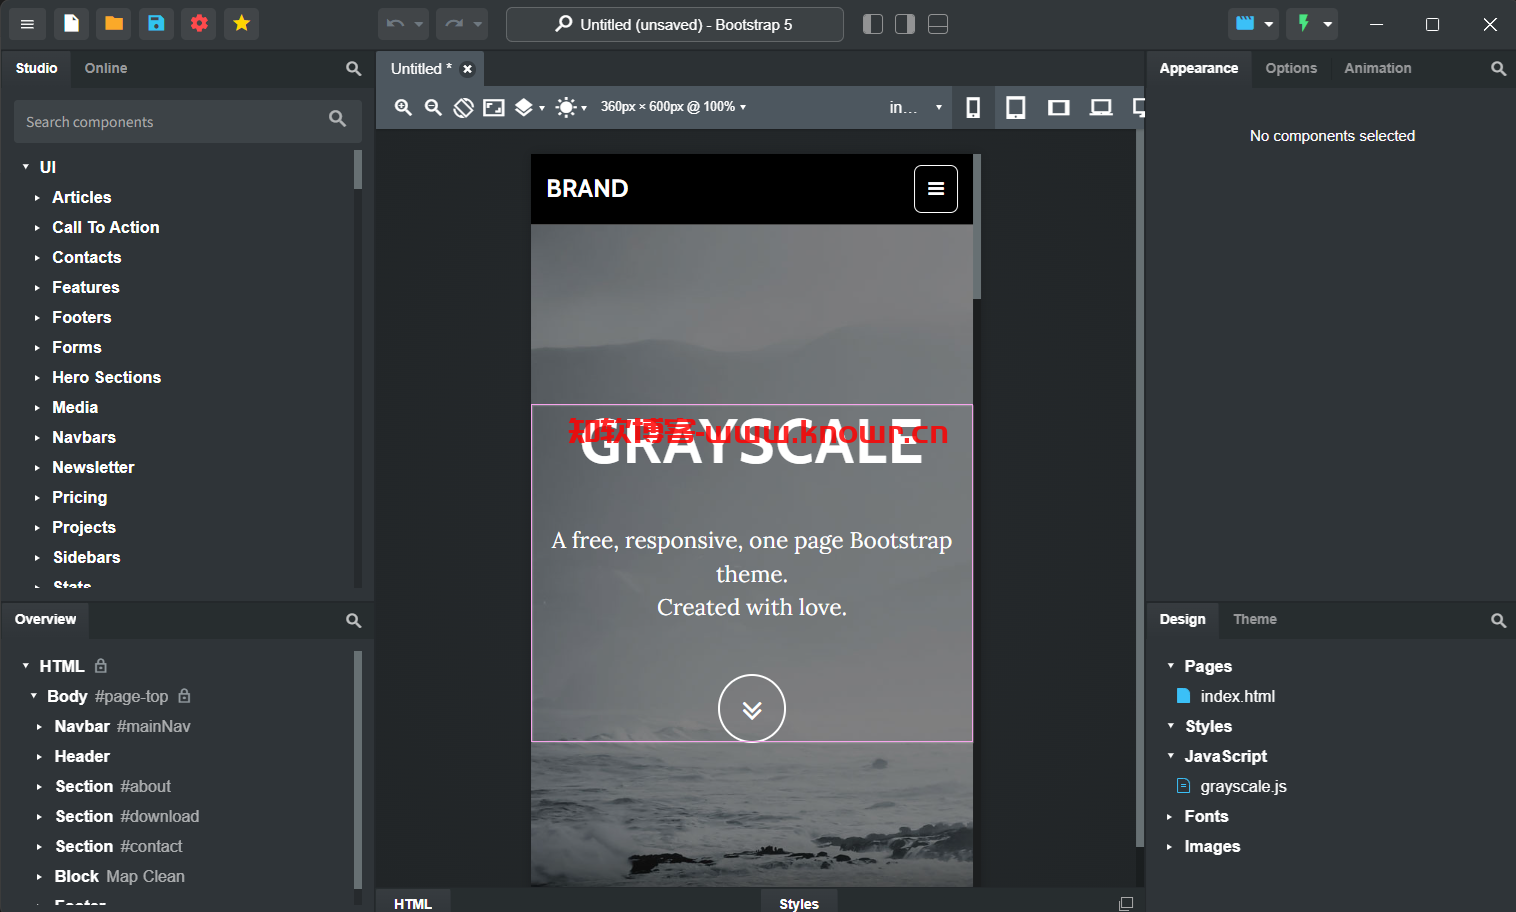Select the Footers category
The width and height of the screenshot is (1516, 912).
pos(81,317)
